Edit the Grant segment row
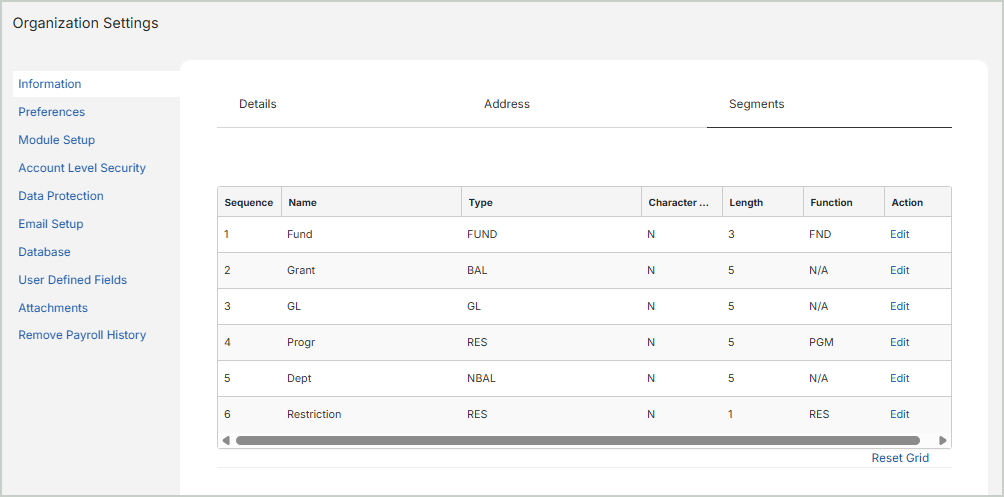 click(x=899, y=271)
